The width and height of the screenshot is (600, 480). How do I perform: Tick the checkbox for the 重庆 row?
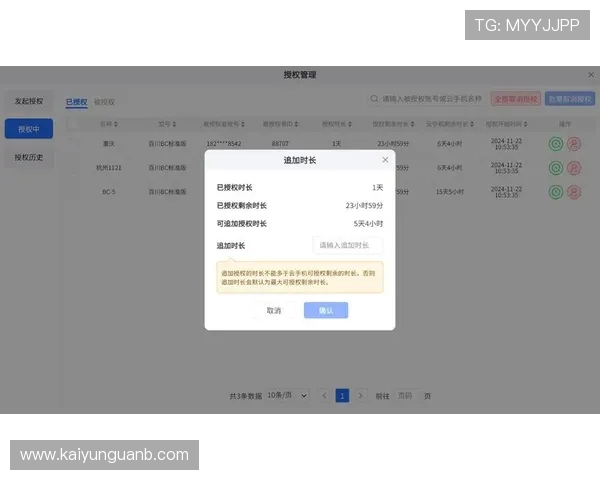tap(73, 144)
